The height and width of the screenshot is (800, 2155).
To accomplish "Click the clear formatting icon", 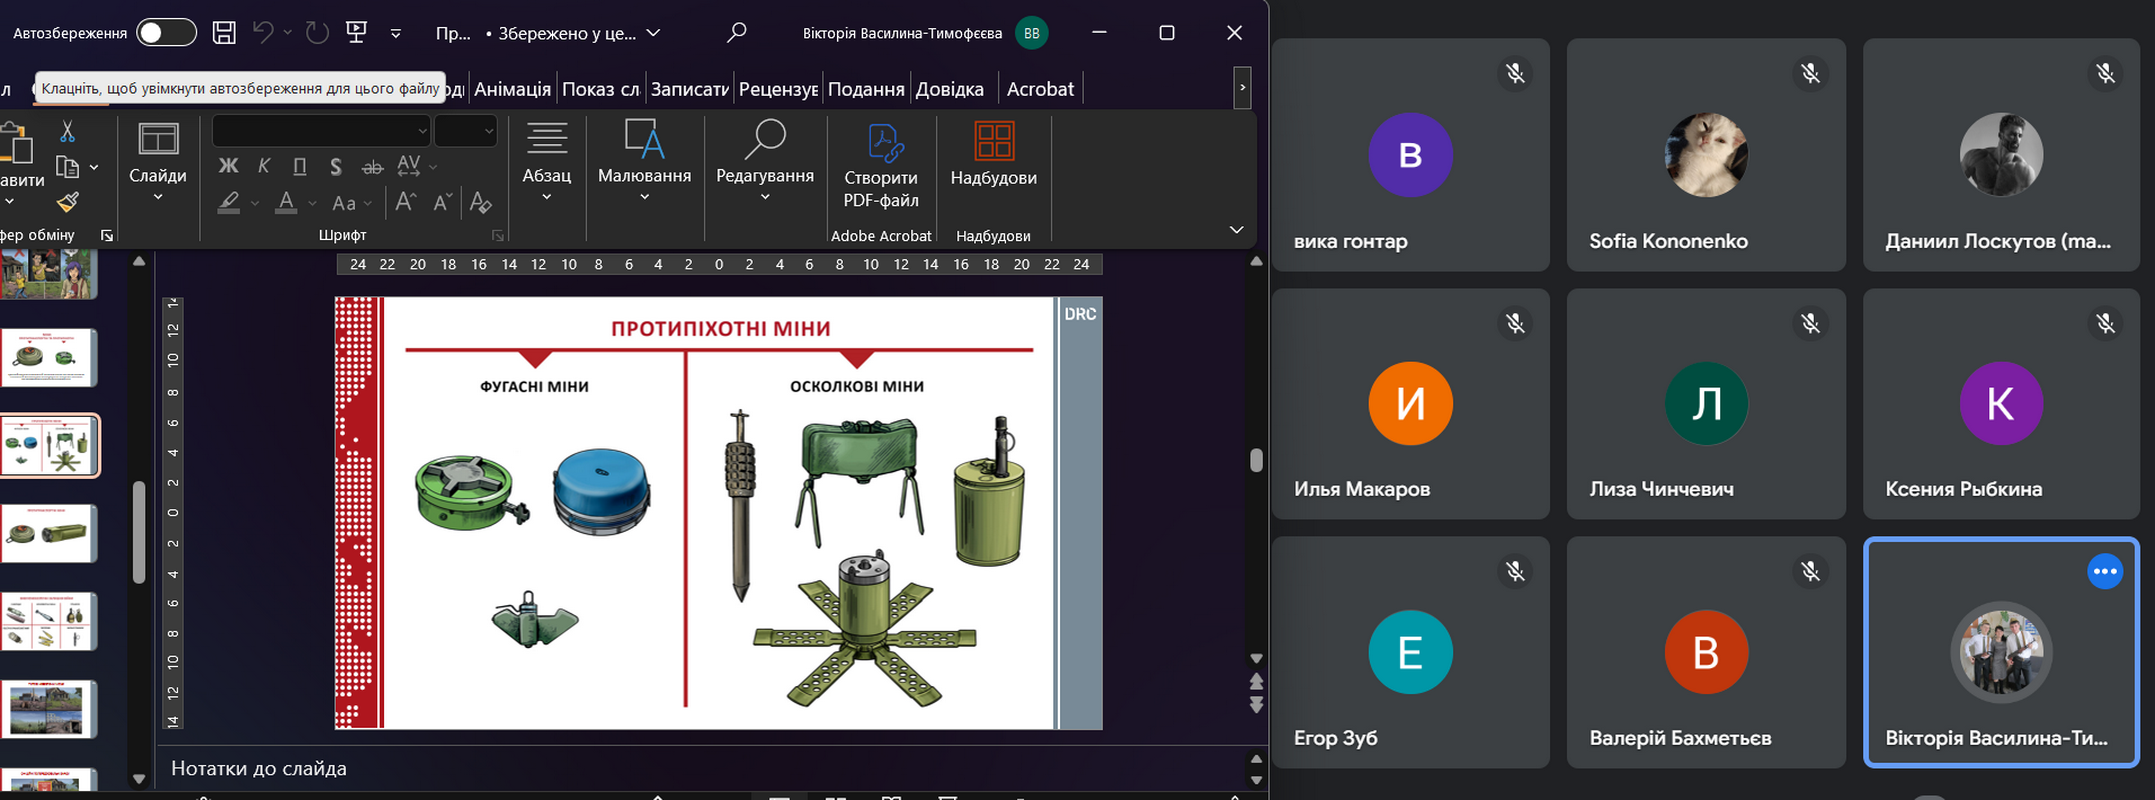I will point(481,203).
